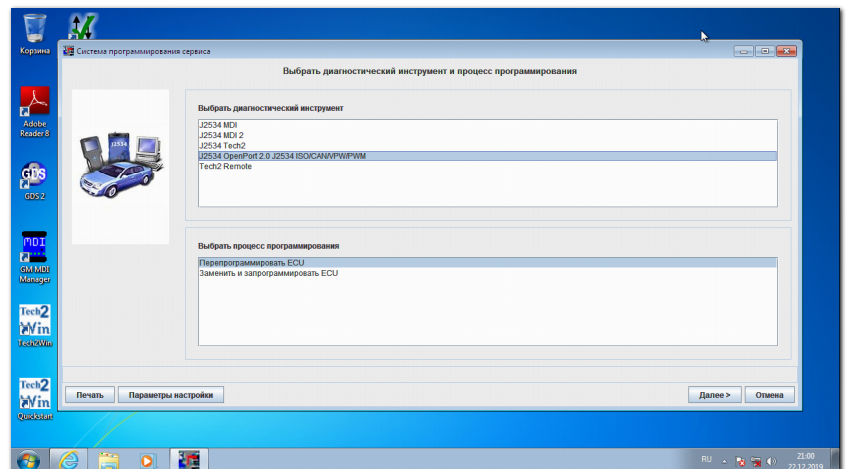Click the Далее > button
The width and height of the screenshot is (846, 469).
tap(714, 395)
